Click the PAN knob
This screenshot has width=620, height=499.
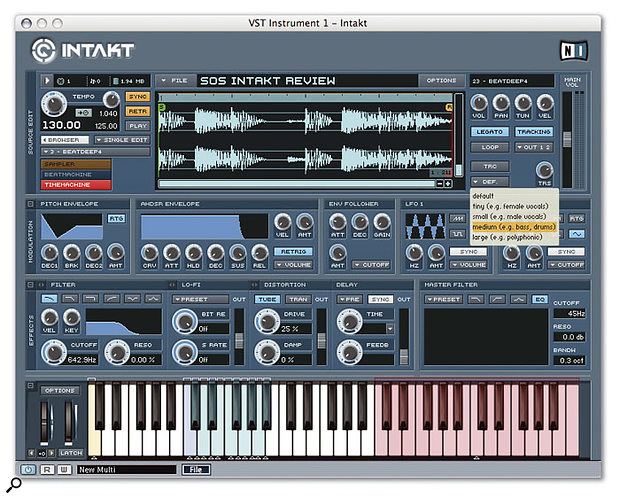click(501, 103)
